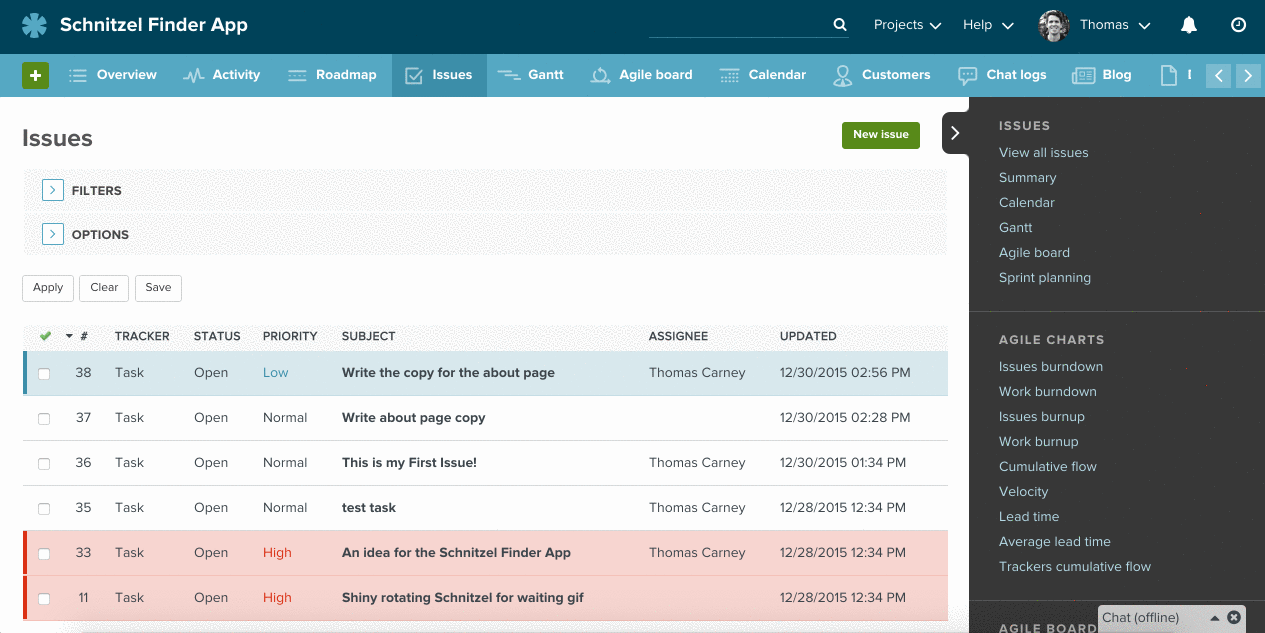The height and width of the screenshot is (633, 1265).
Task: Click the clock time-tracking icon
Action: [1238, 25]
